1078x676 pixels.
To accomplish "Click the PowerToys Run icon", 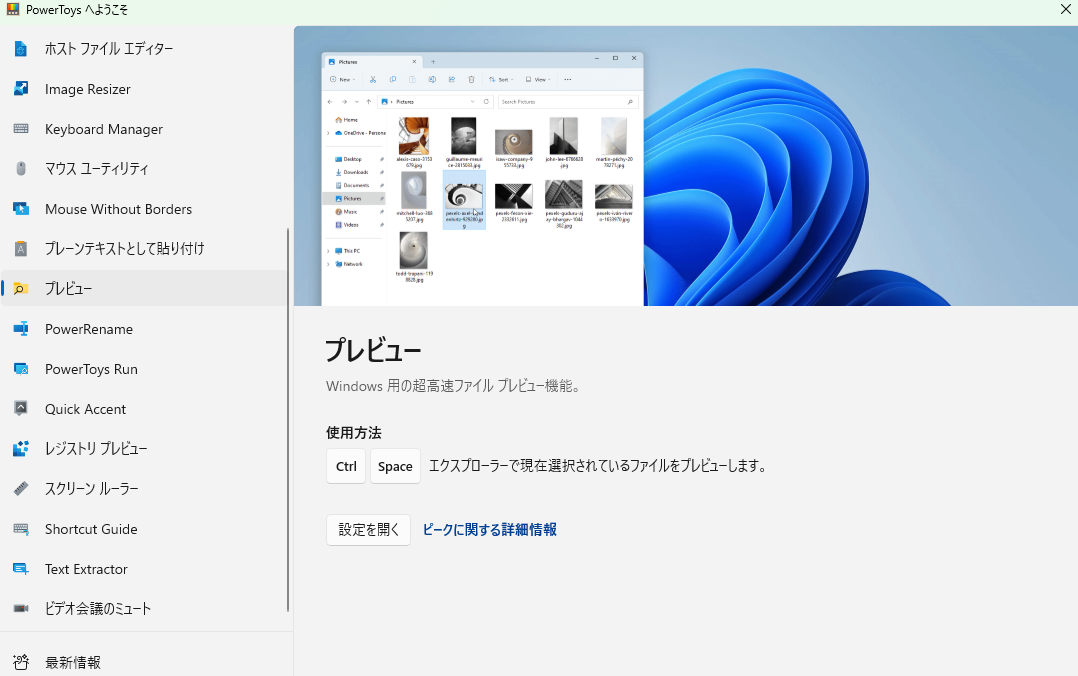I will pyautogui.click(x=21, y=369).
